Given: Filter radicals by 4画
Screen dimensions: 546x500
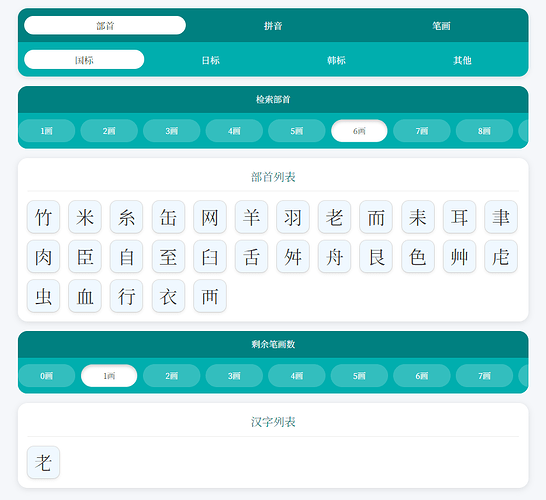Looking at the screenshot, I should (x=234, y=131).
